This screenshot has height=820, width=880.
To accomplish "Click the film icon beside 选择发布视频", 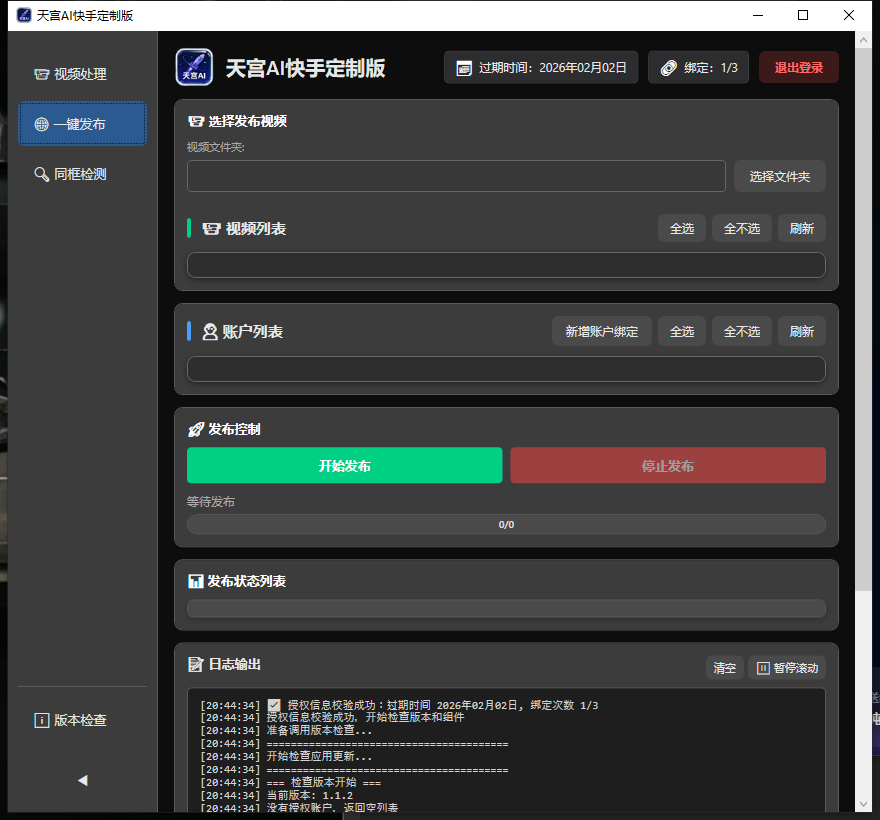I will click(197, 121).
